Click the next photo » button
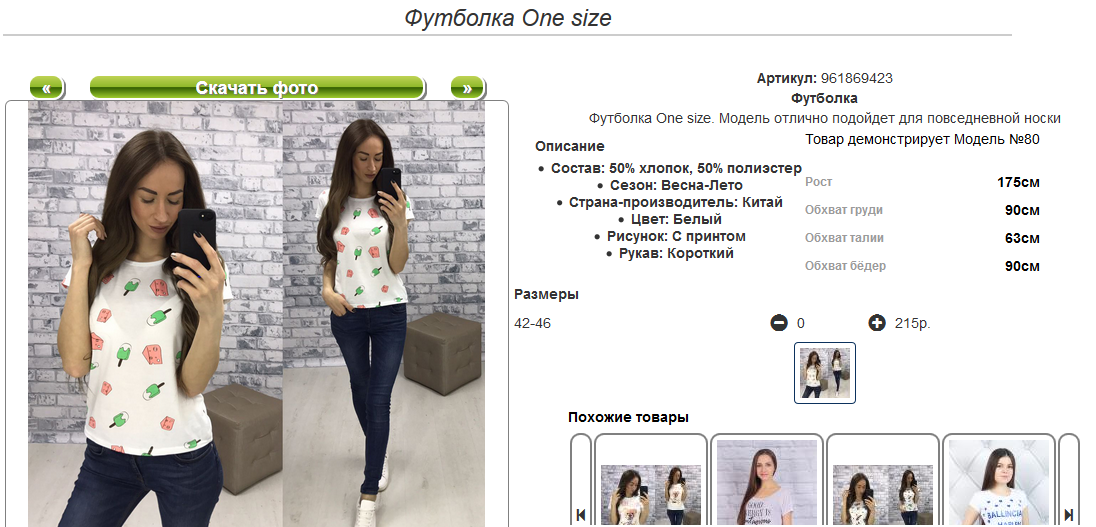 468,88
